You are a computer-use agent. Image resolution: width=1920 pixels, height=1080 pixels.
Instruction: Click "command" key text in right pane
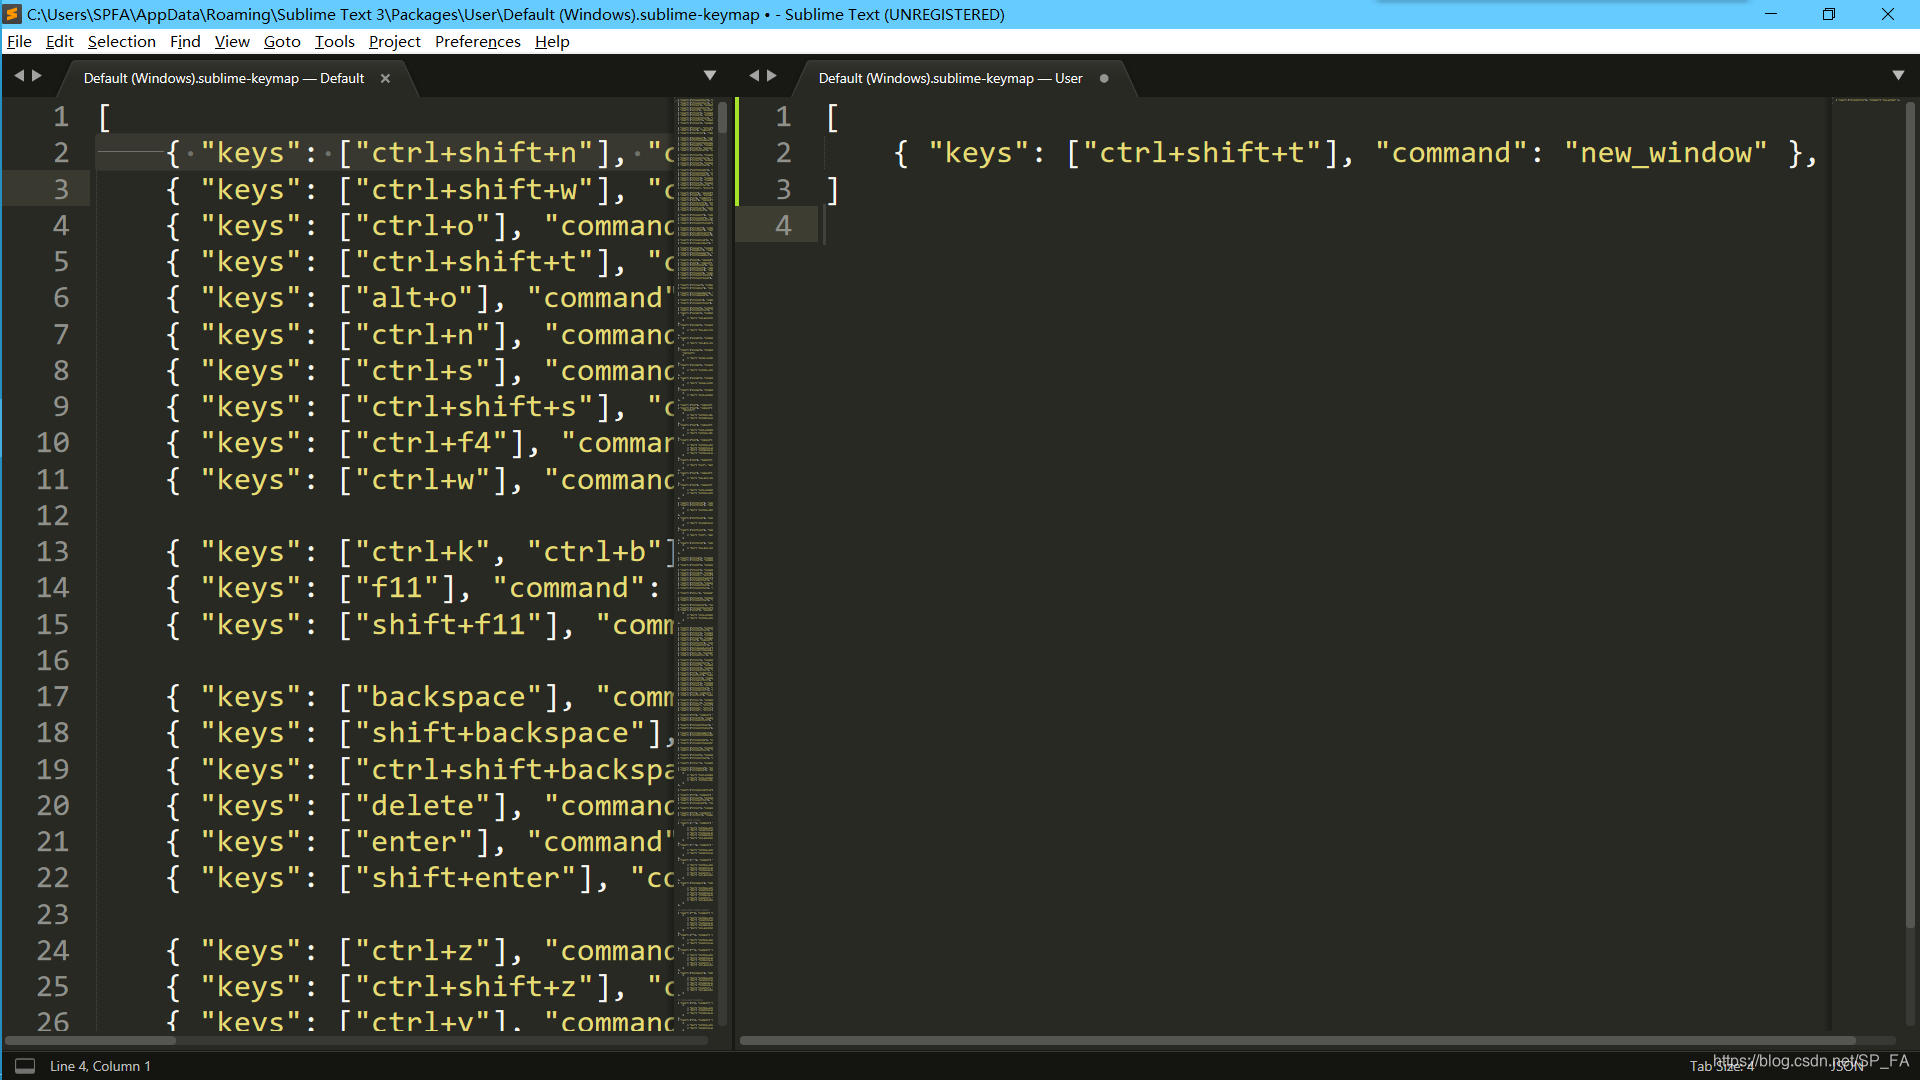coord(1451,153)
